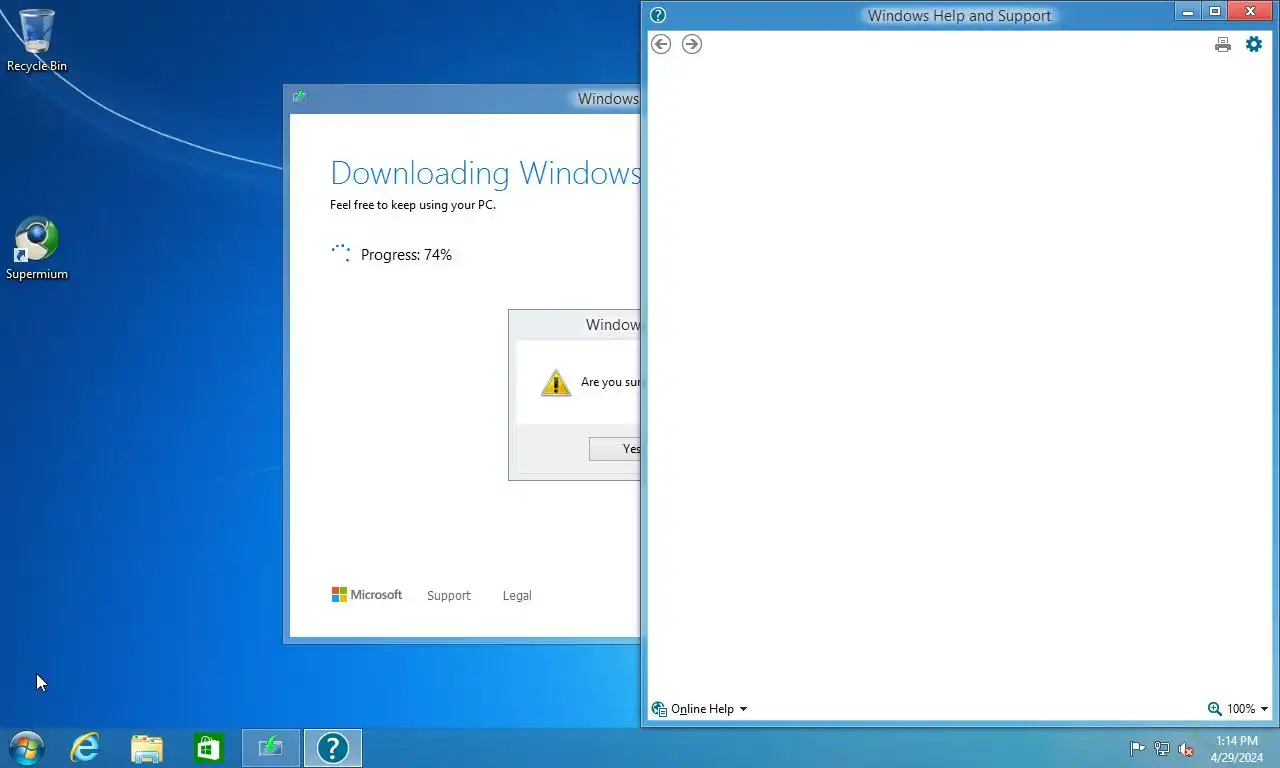Open File Explorer from taskbar
Screen dimensions: 1280x768
point(147,748)
